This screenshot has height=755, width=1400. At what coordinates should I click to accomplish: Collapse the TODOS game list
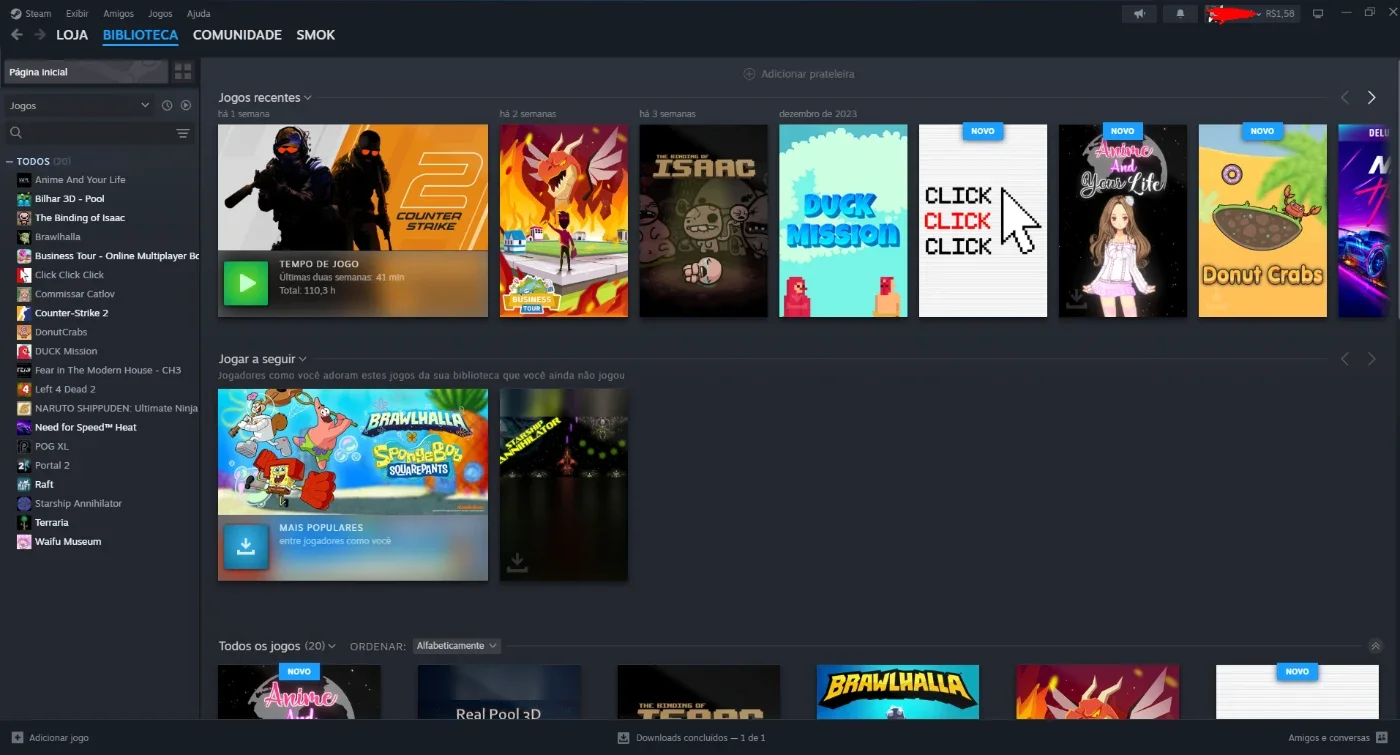(x=9, y=161)
